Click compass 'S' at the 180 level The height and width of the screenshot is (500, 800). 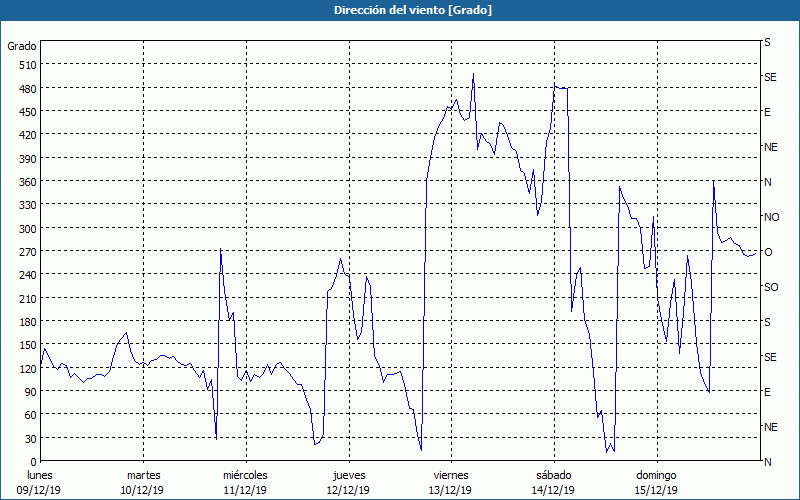767,322
